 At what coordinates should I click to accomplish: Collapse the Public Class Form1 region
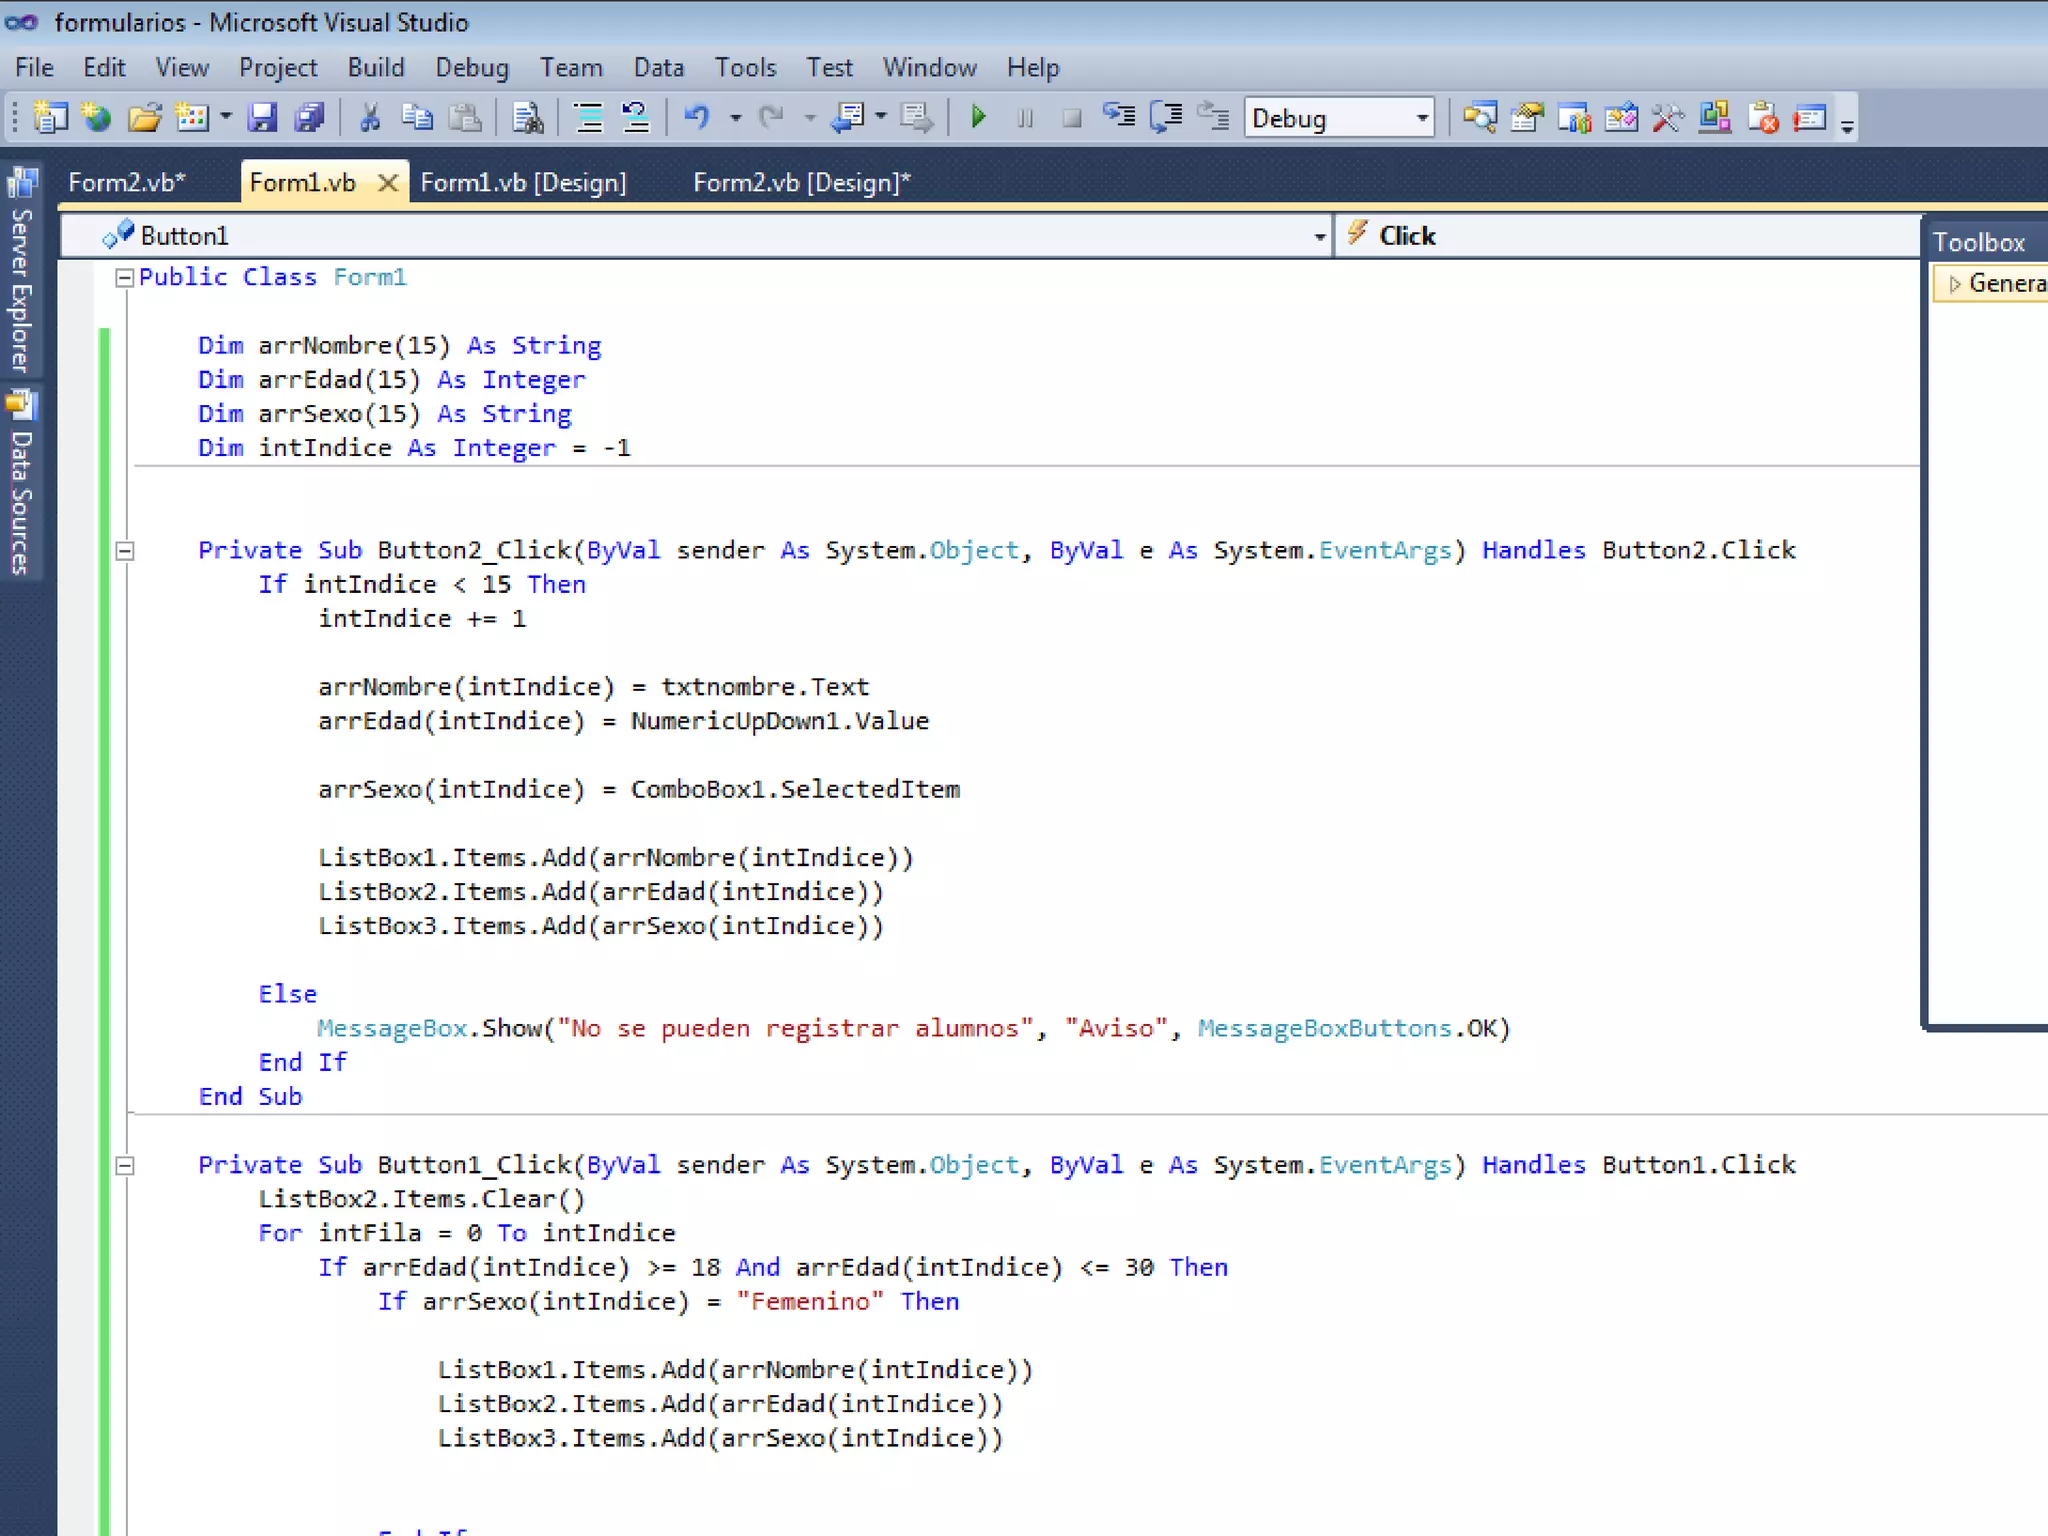(124, 278)
